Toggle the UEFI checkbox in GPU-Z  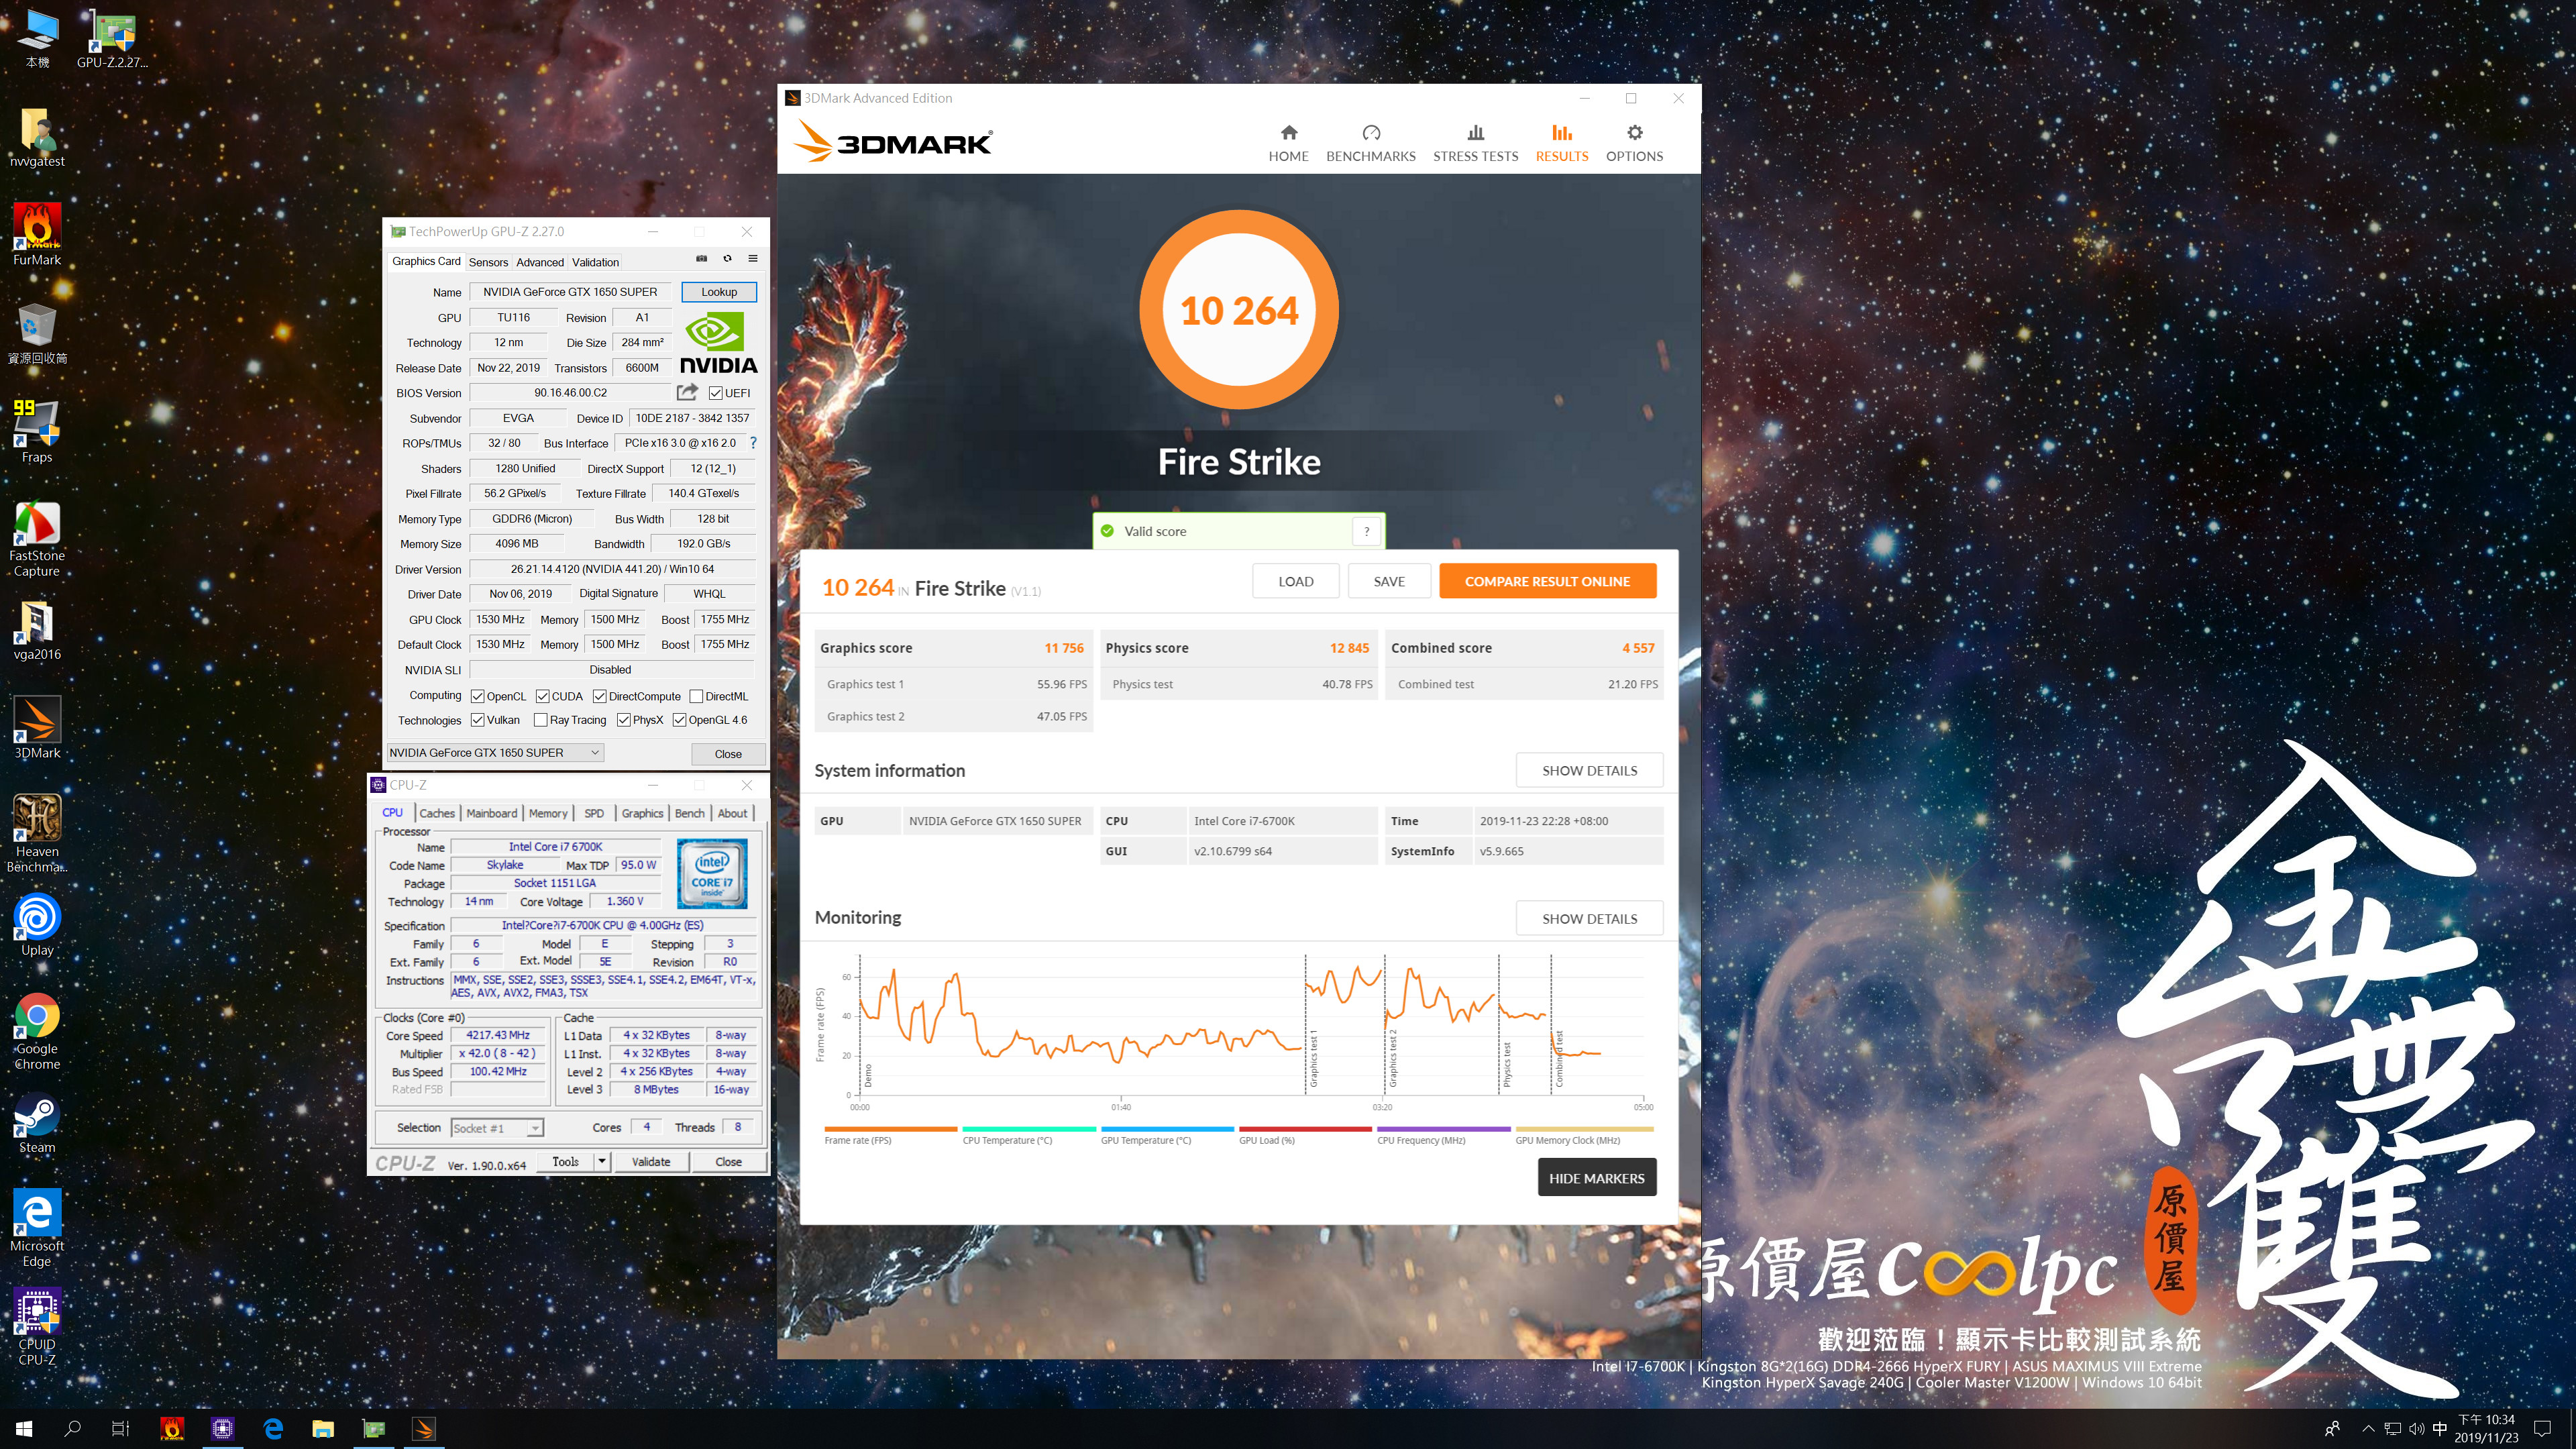coord(715,393)
